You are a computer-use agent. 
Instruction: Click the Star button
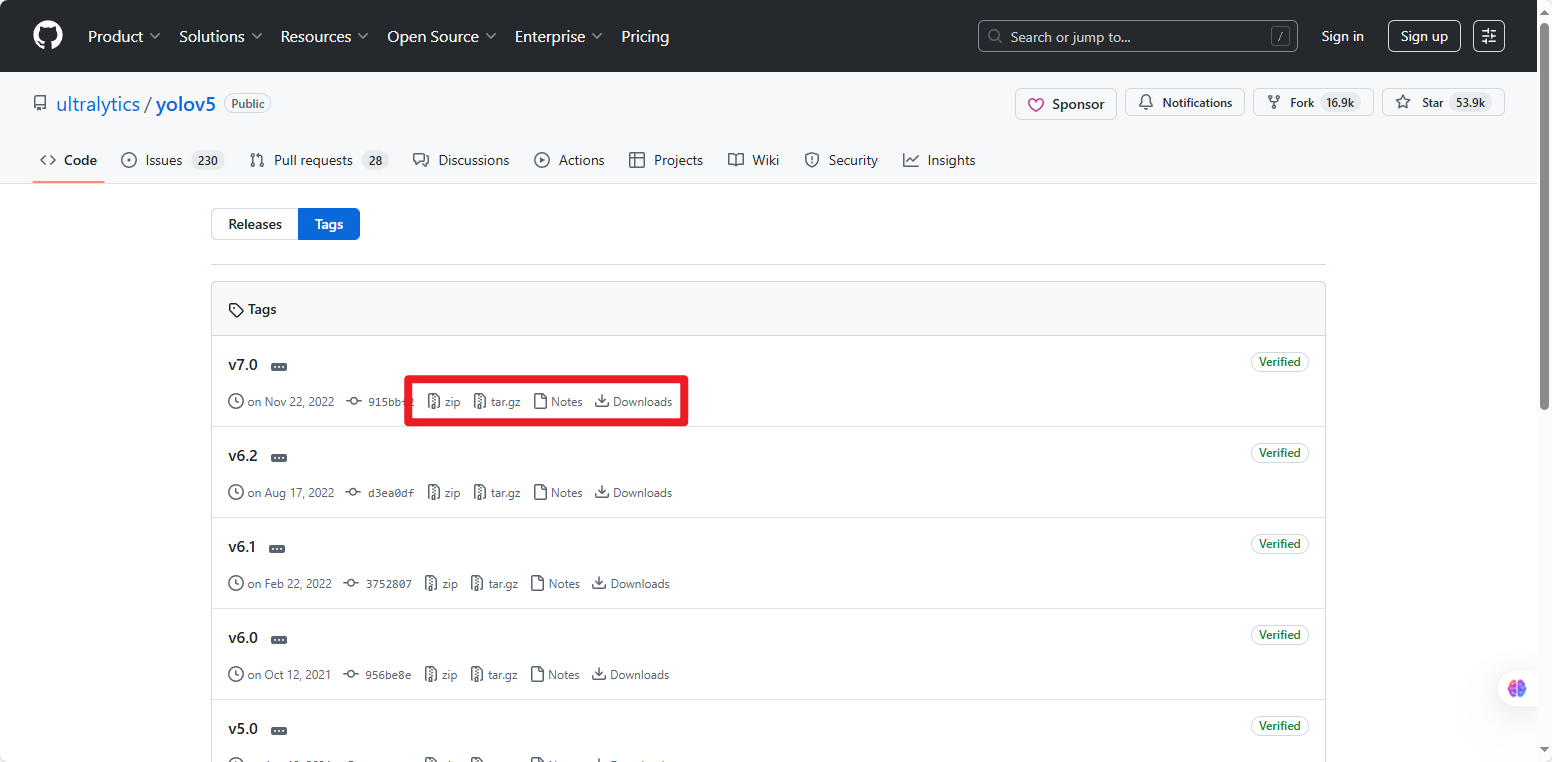[x=1443, y=102]
